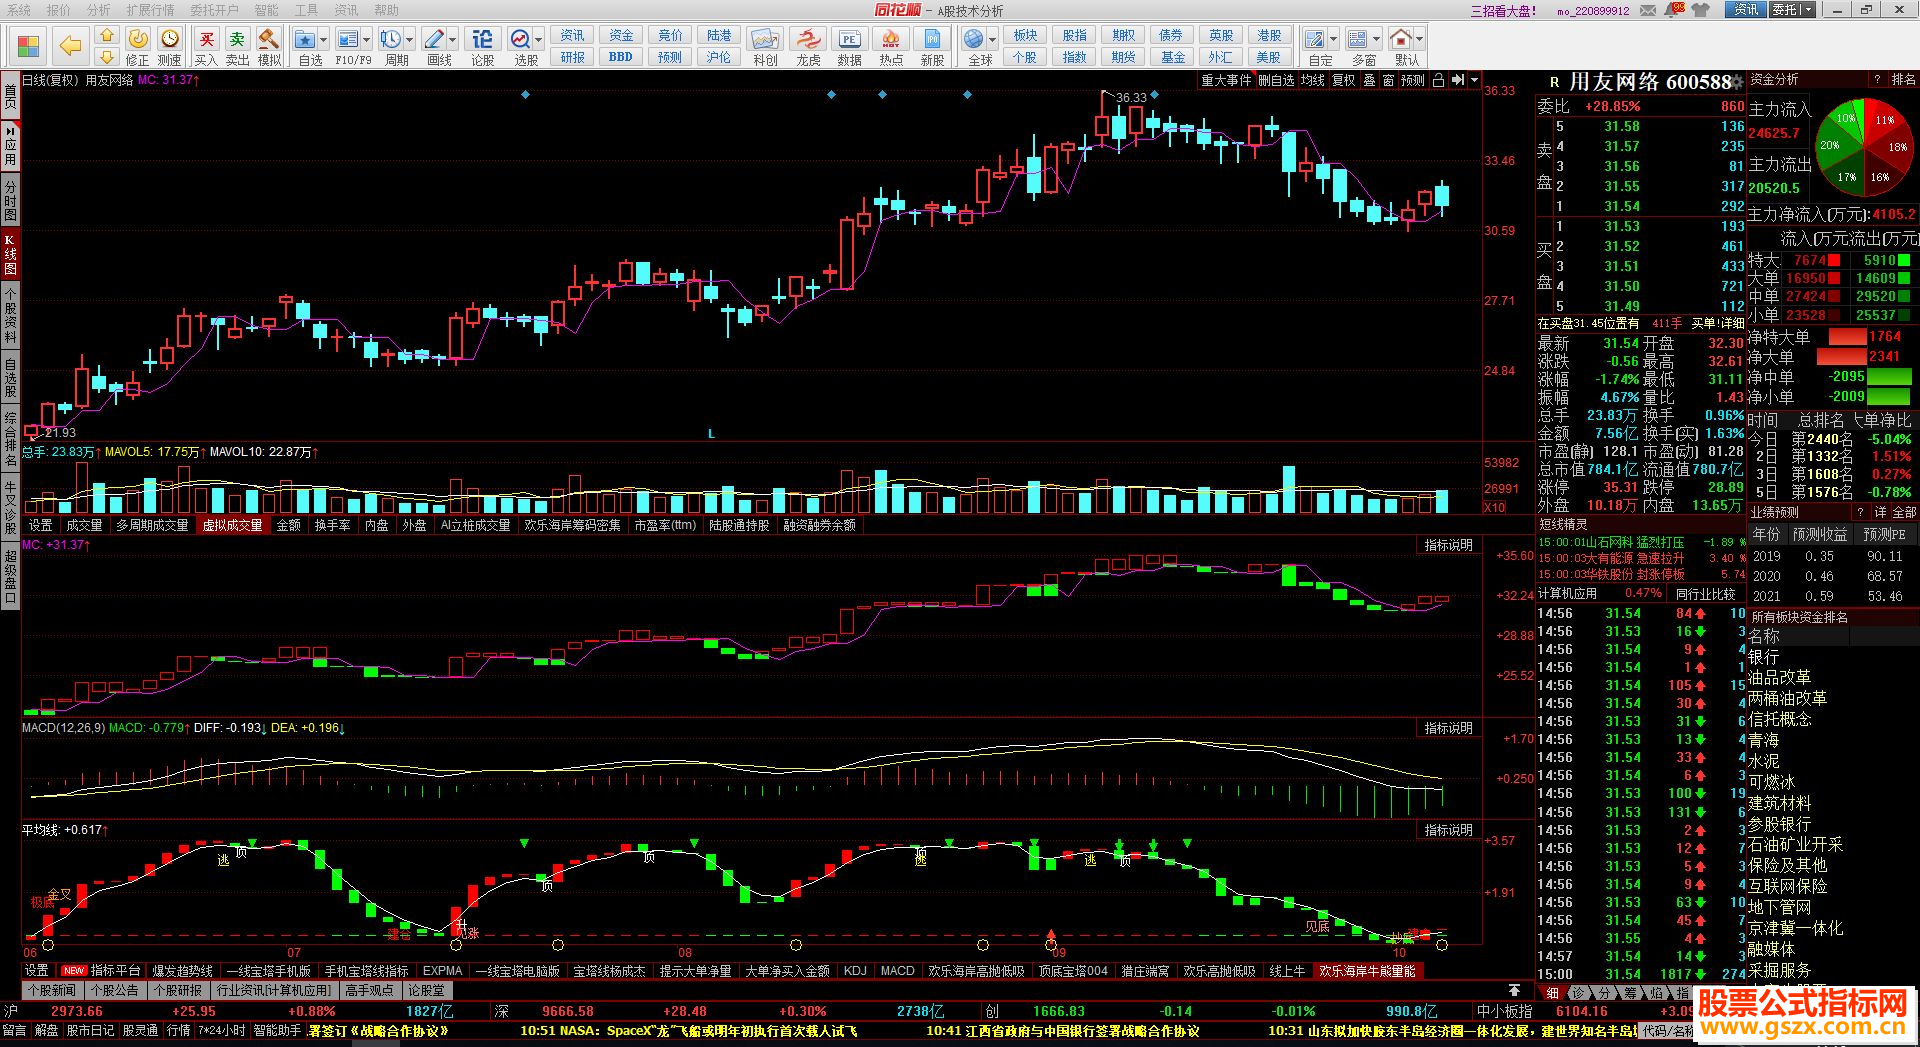The image size is (1920, 1047).
Task: Click the lock icon on chart toolbar
Action: [x=1438, y=80]
